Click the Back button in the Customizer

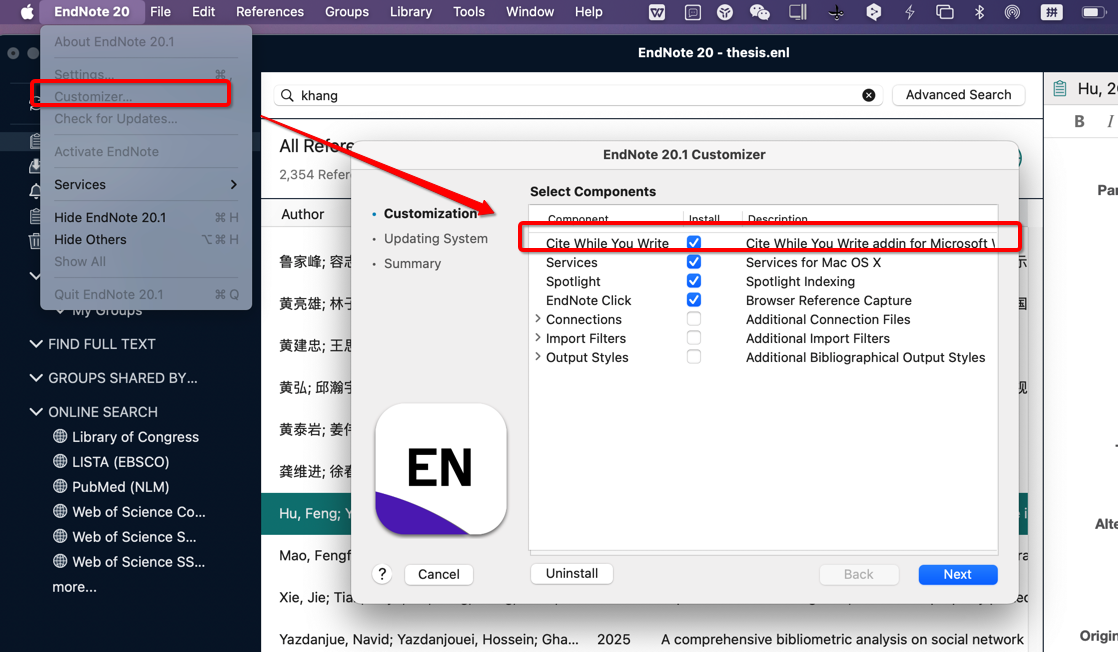tap(858, 574)
